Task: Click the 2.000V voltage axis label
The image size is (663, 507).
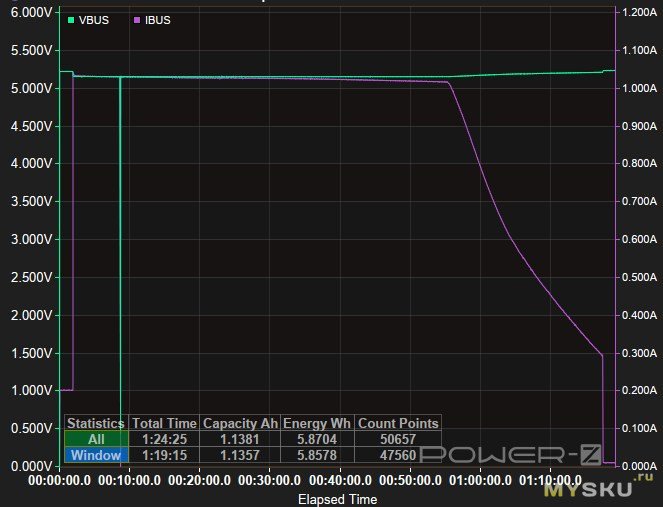Action: (31, 315)
